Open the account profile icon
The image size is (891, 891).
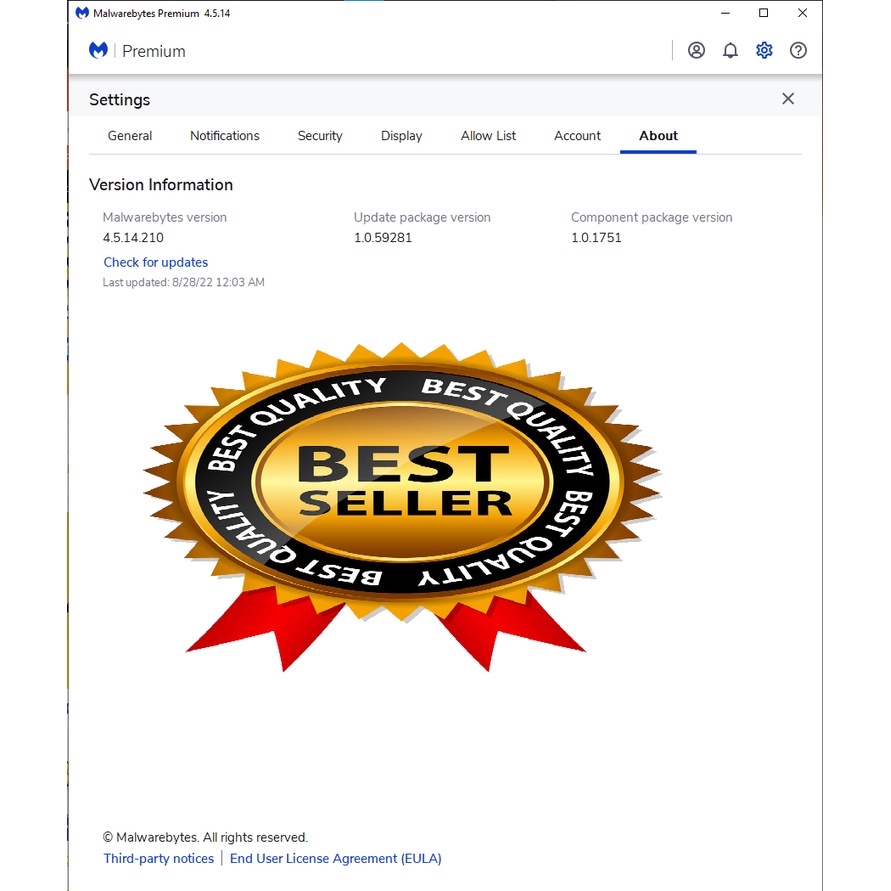click(x=697, y=51)
